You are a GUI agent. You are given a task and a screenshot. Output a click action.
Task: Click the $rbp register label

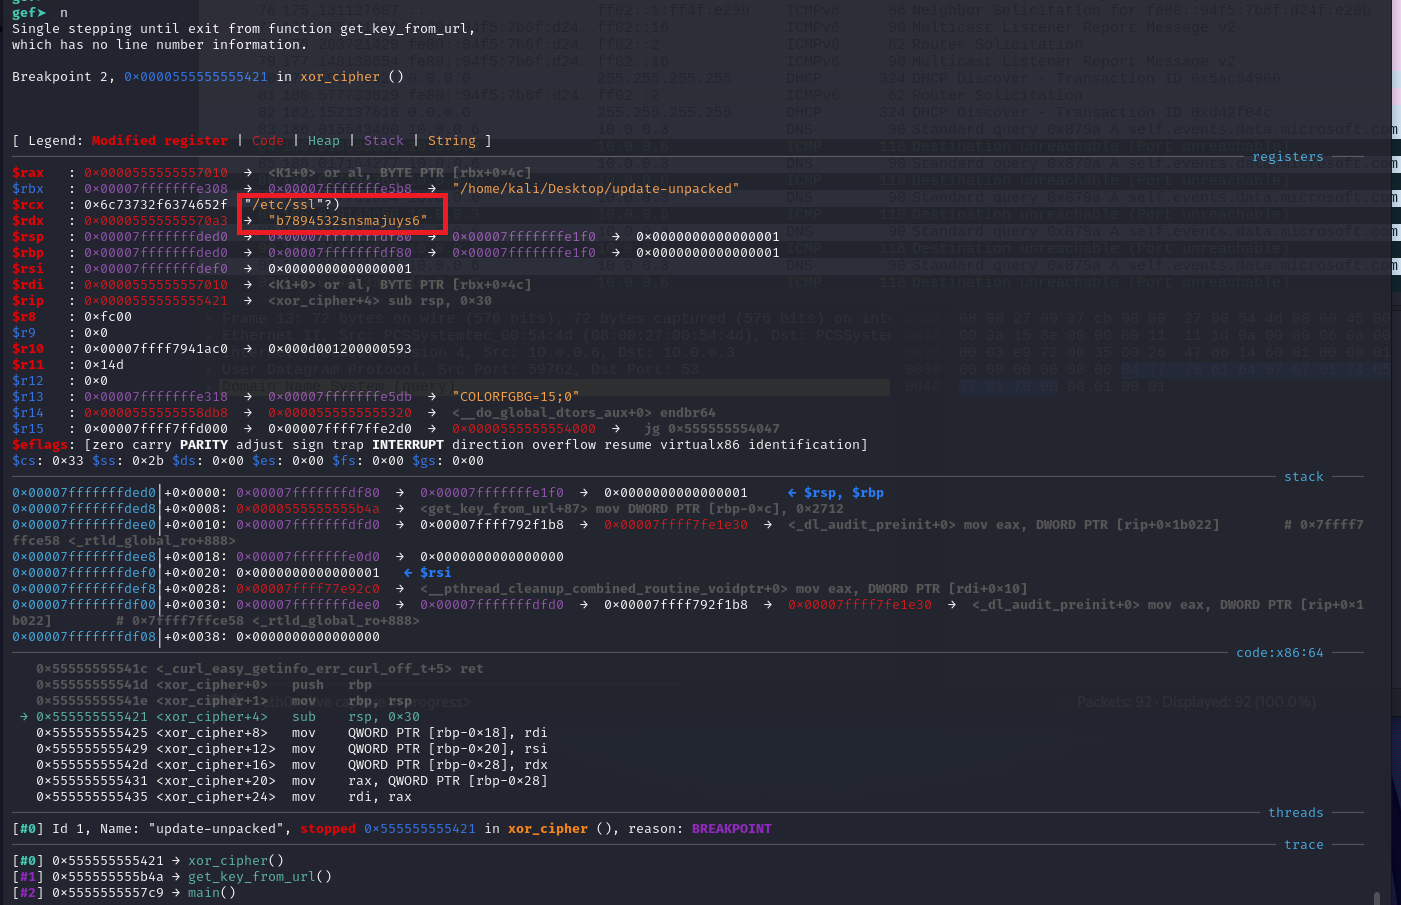(x=28, y=253)
